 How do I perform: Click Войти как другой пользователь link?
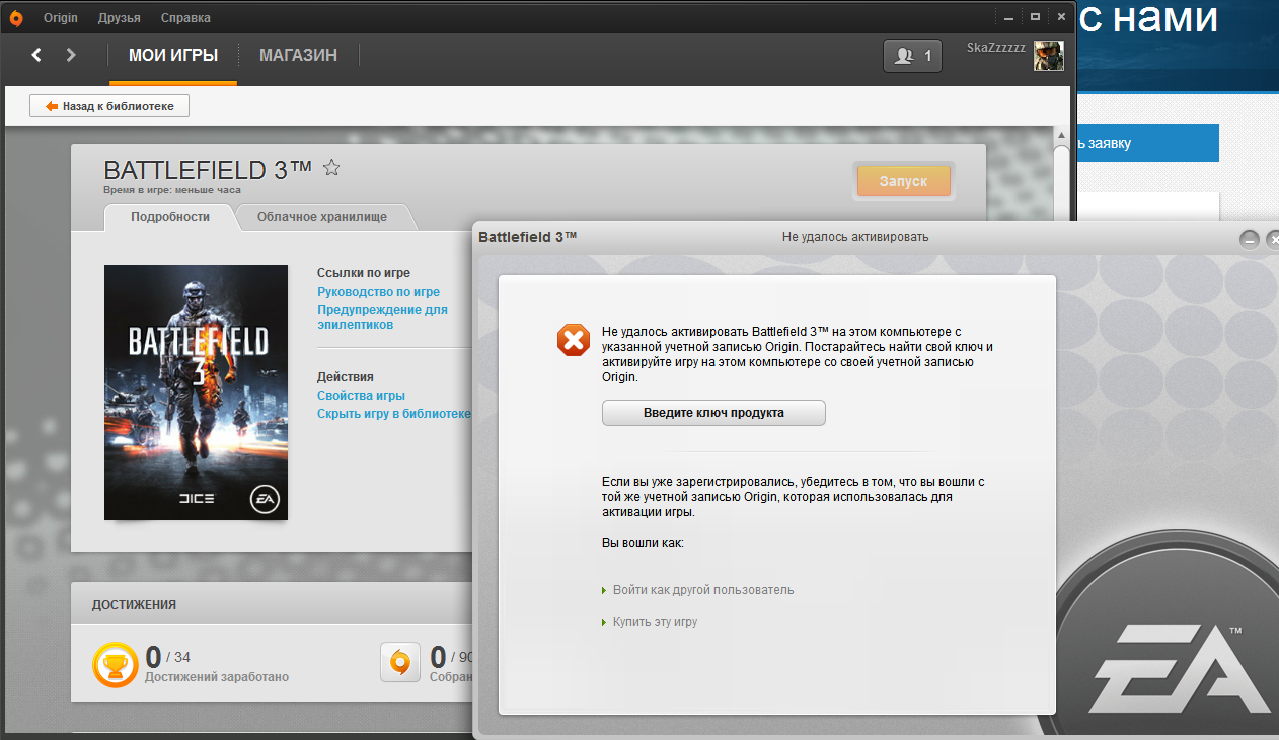click(704, 590)
